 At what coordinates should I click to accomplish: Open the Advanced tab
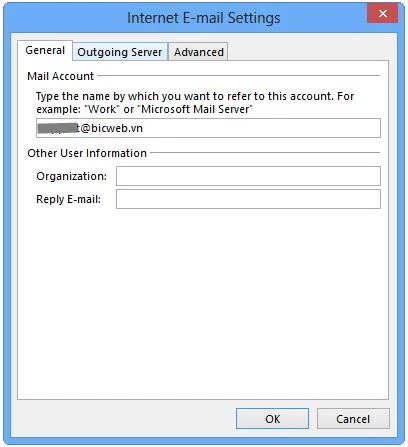(x=199, y=52)
